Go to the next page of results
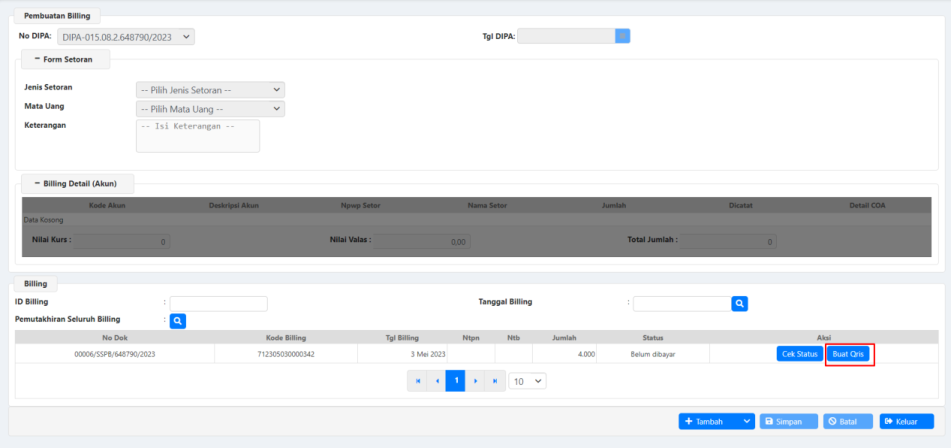 point(475,381)
